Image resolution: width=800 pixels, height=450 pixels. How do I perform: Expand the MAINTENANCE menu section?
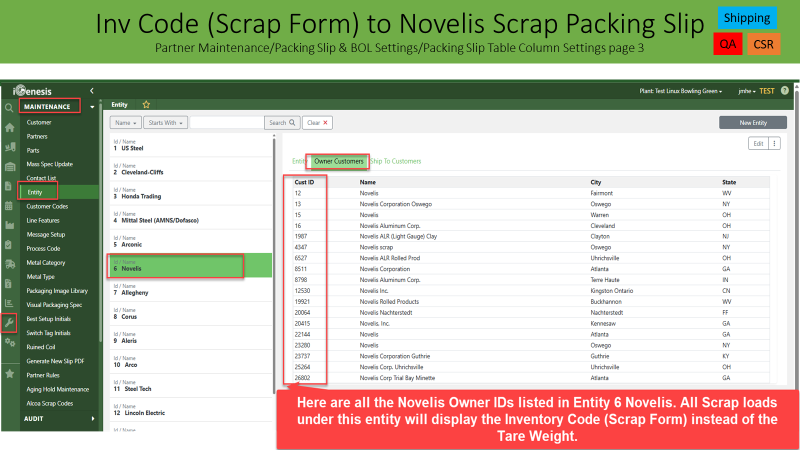[58, 107]
